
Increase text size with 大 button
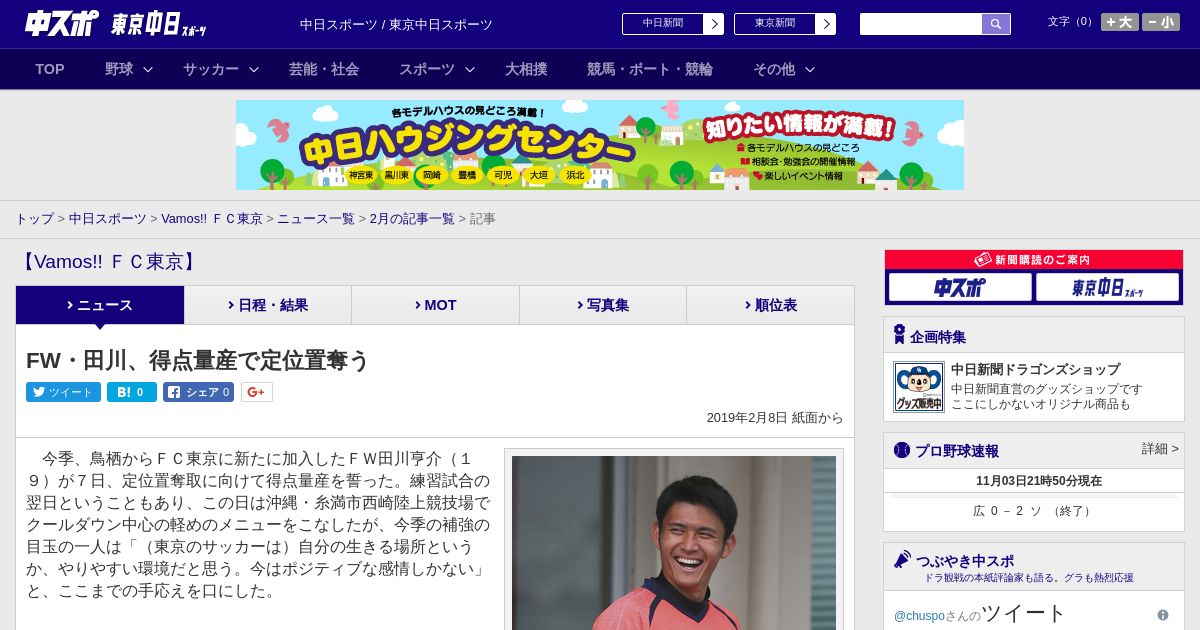(x=1119, y=22)
